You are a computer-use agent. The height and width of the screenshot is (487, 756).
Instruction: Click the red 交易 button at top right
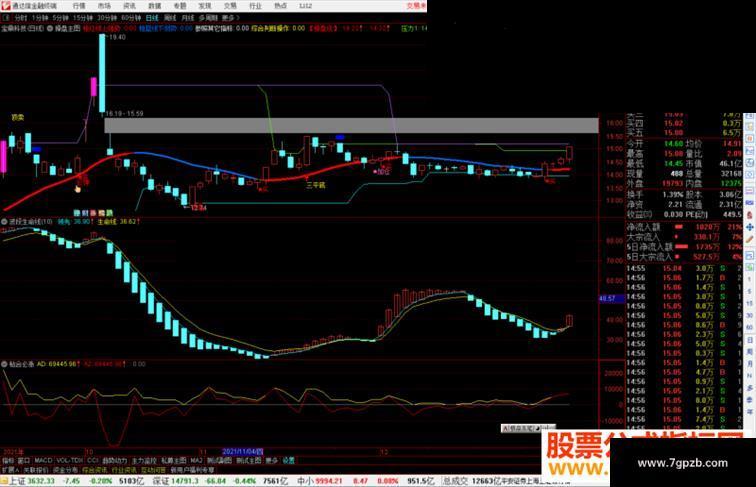416,6
